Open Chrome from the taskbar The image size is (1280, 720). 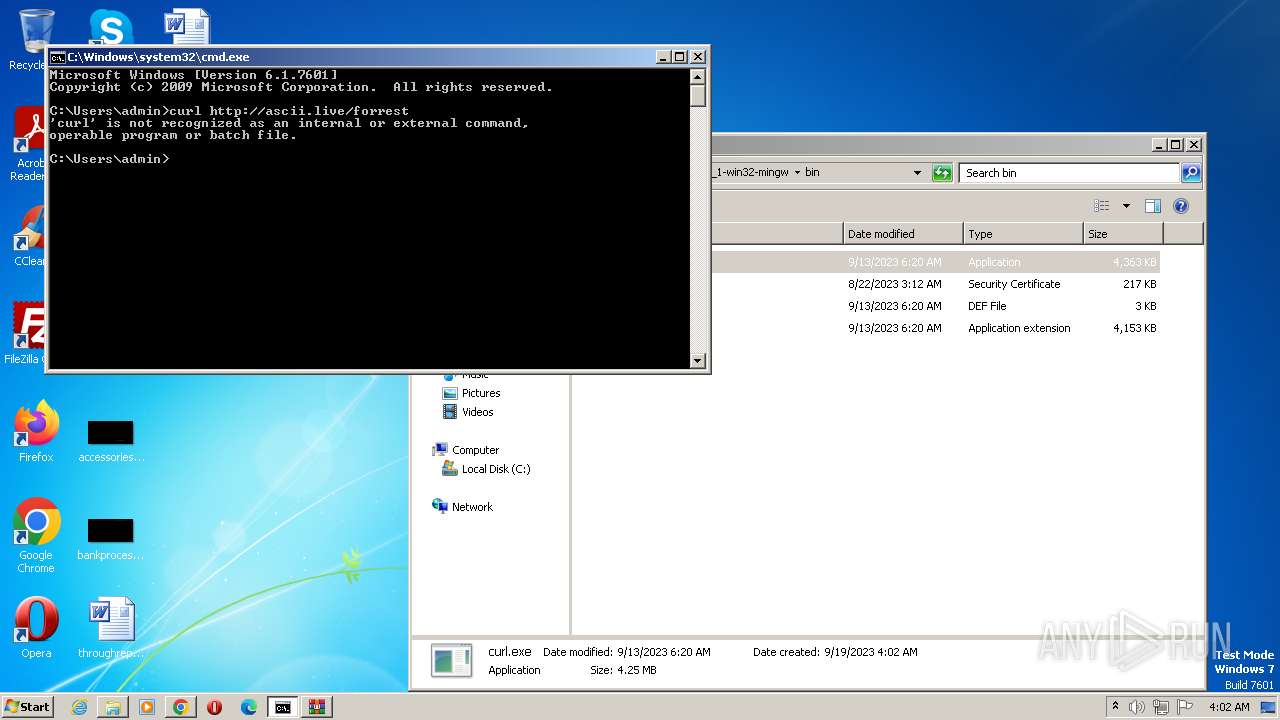pyautogui.click(x=181, y=707)
